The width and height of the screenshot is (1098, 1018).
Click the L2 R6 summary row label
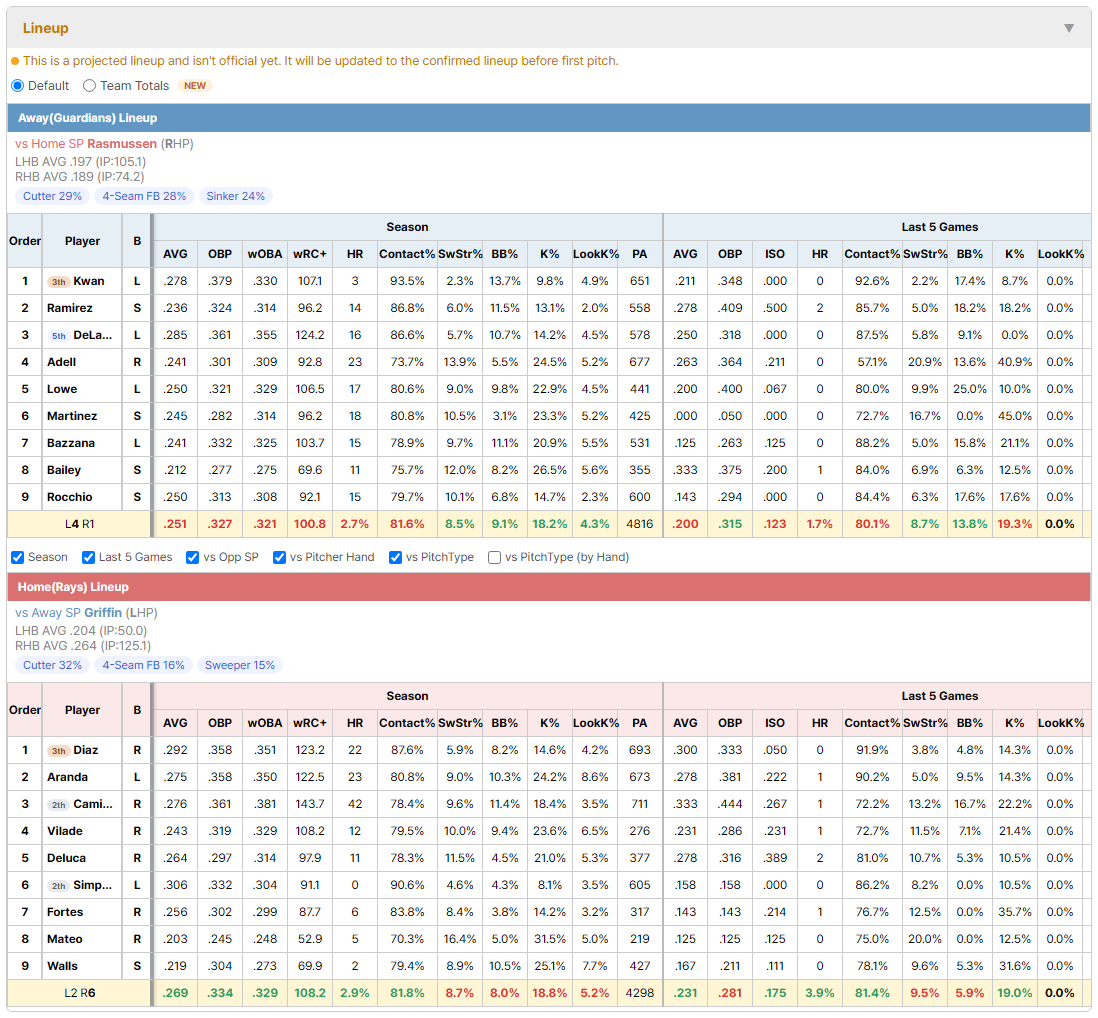click(79, 993)
